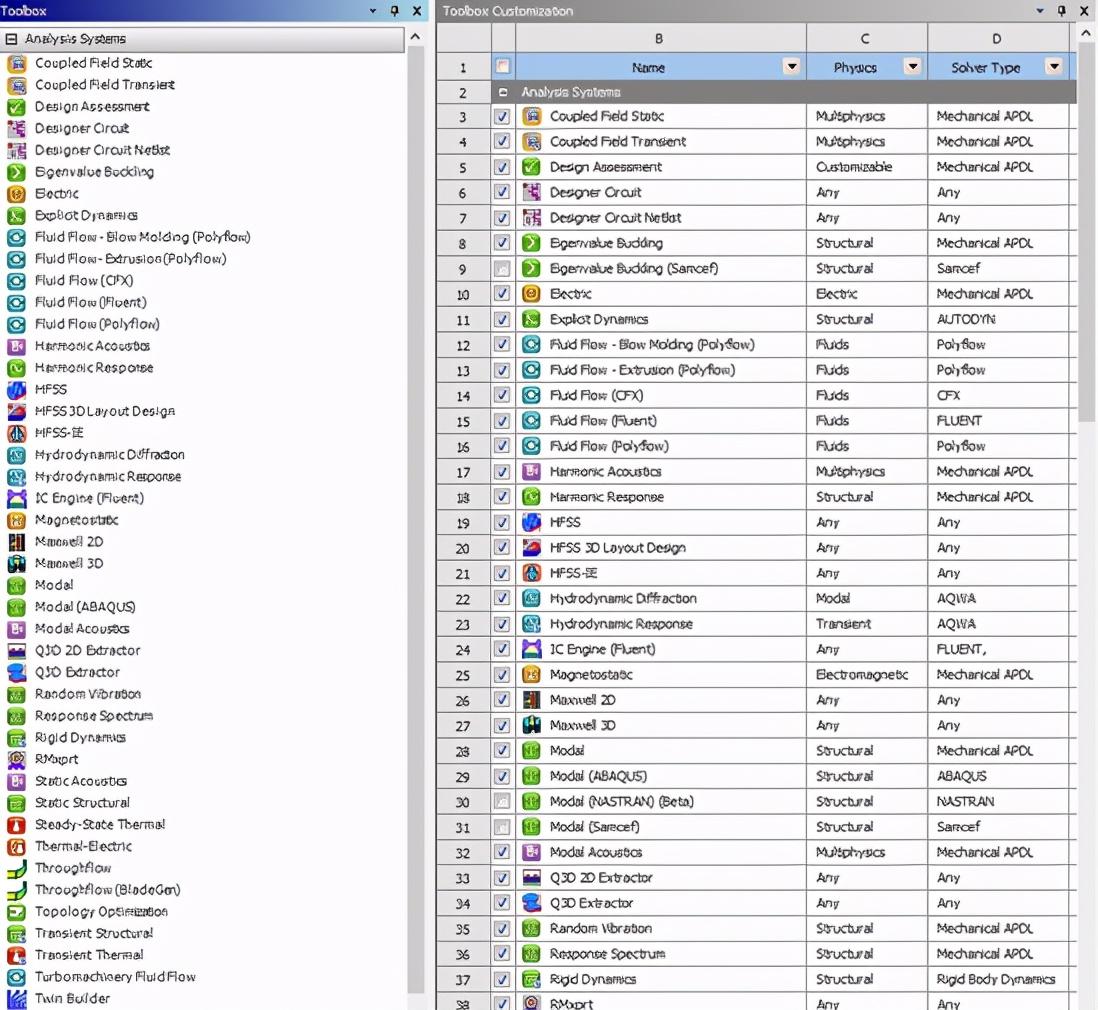This screenshot has height=1010, width=1098.
Task: Select Q3D Extractor icon in Toolbox
Action: (x=16, y=672)
